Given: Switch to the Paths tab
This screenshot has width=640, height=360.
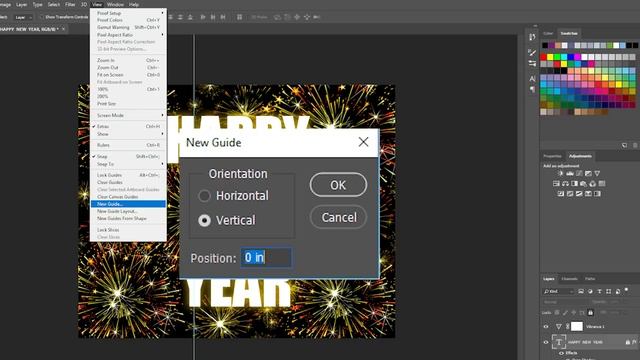Looking at the screenshot, I should pyautogui.click(x=590, y=279).
